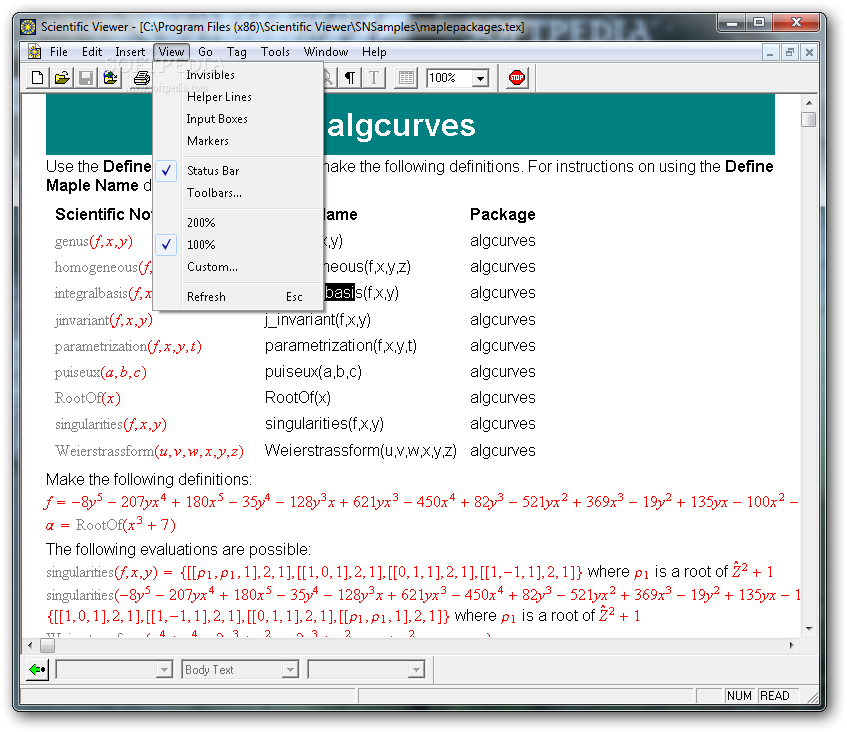Click the Print toolbar icon
This screenshot has width=847, height=732.
(x=142, y=78)
